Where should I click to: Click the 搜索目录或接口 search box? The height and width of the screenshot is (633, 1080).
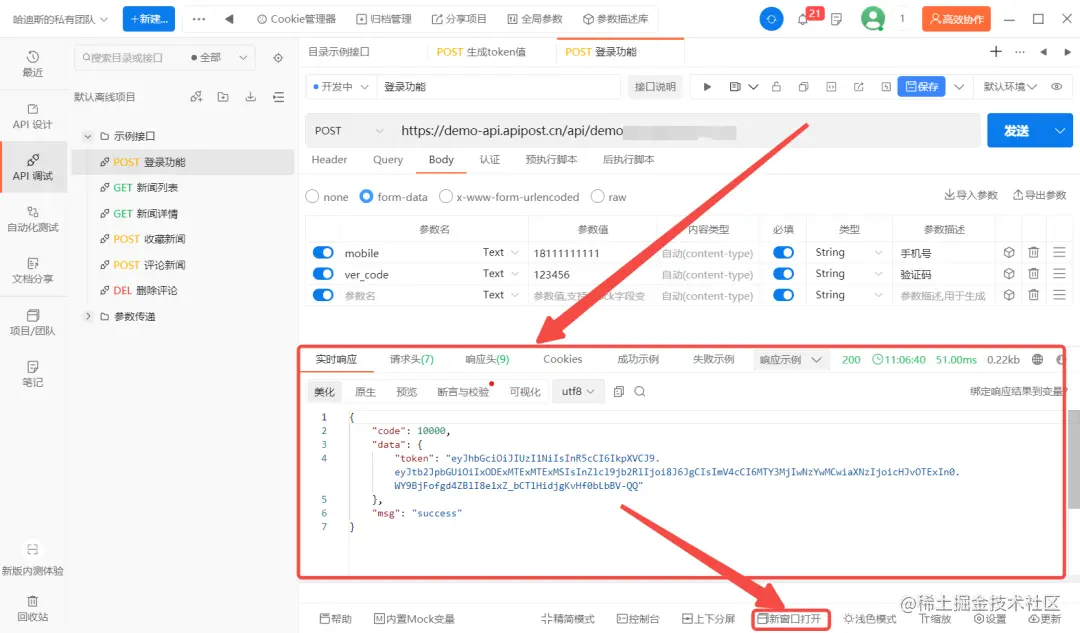[x=130, y=58]
